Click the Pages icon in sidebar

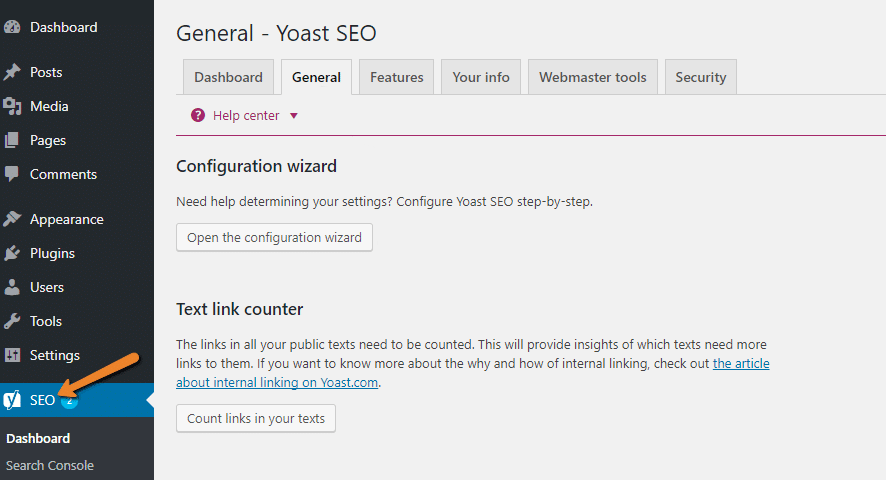pyautogui.click(x=11, y=140)
